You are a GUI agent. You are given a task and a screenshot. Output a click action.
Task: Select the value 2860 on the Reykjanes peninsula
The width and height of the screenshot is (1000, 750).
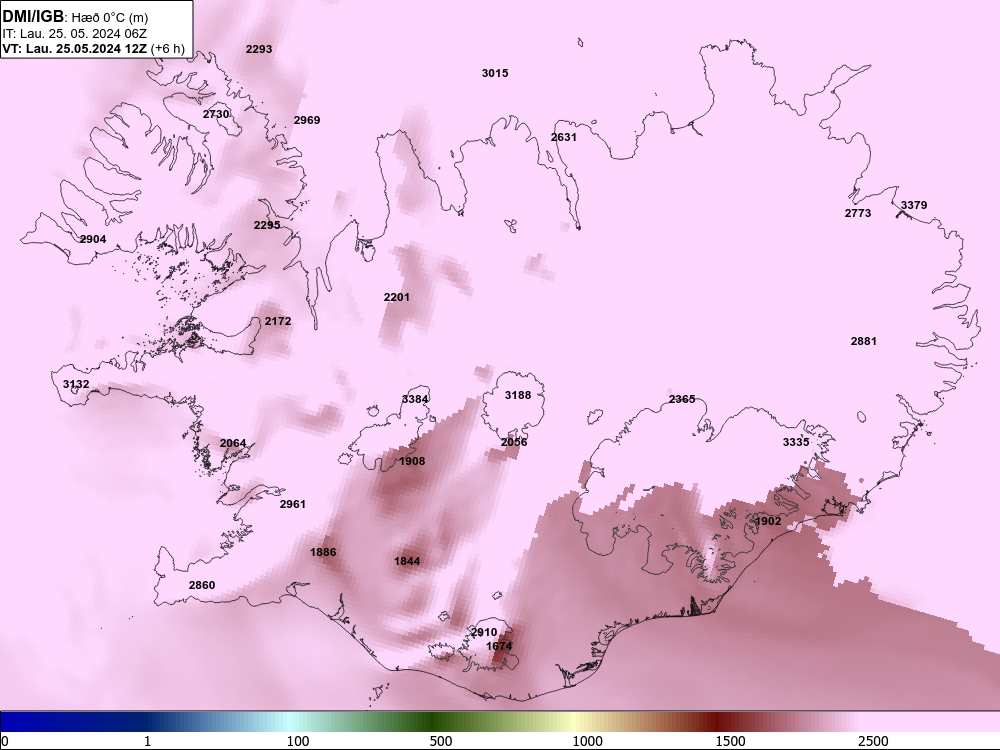(202, 585)
